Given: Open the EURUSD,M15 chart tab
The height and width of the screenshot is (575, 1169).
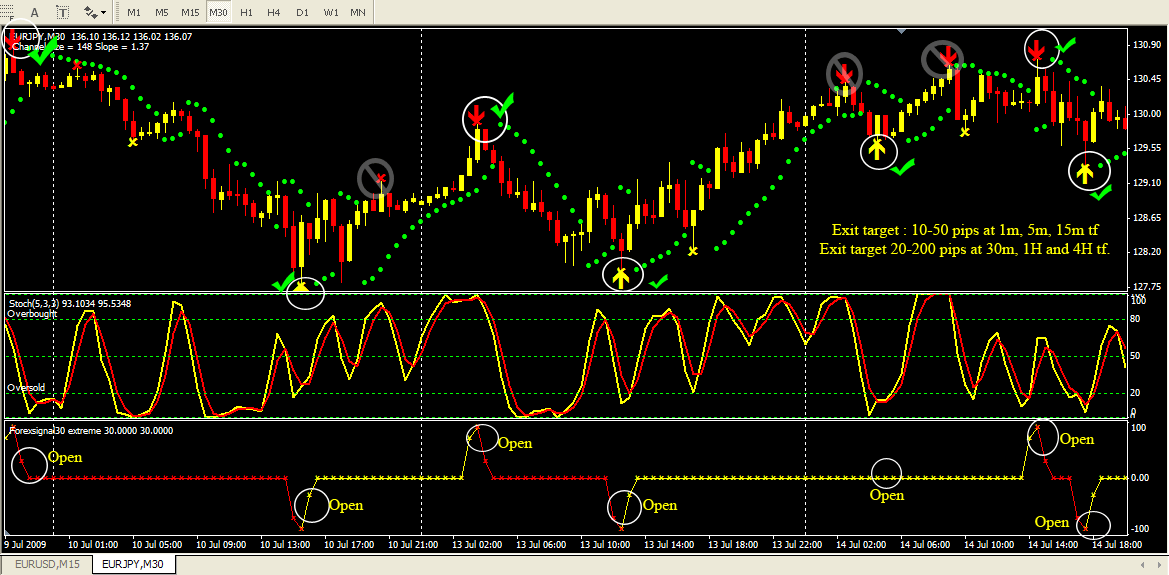Looking at the screenshot, I should (x=46, y=565).
